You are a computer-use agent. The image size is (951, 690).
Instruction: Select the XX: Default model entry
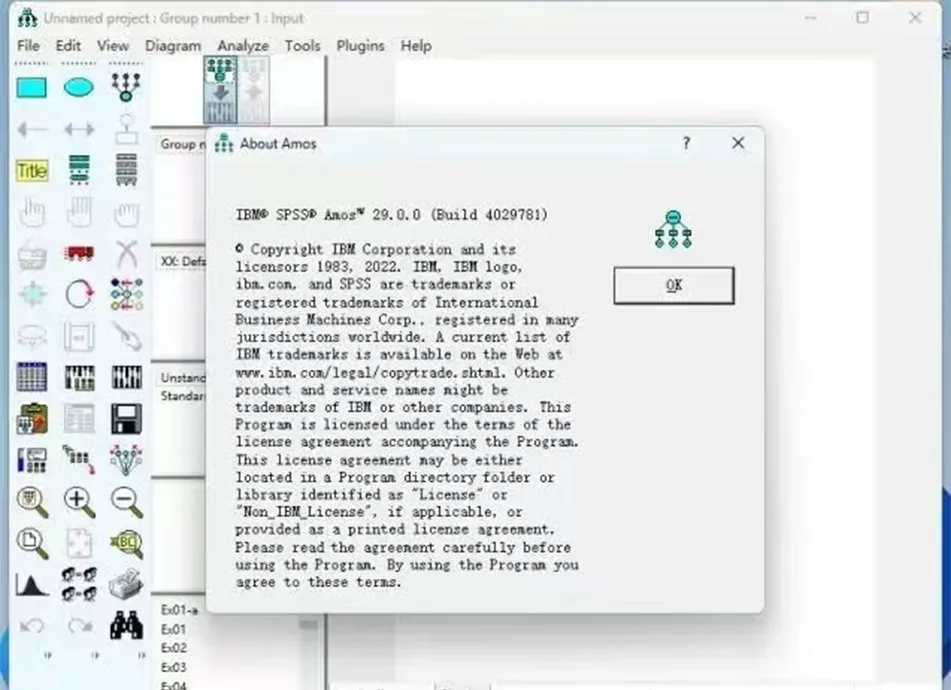pyautogui.click(x=183, y=261)
